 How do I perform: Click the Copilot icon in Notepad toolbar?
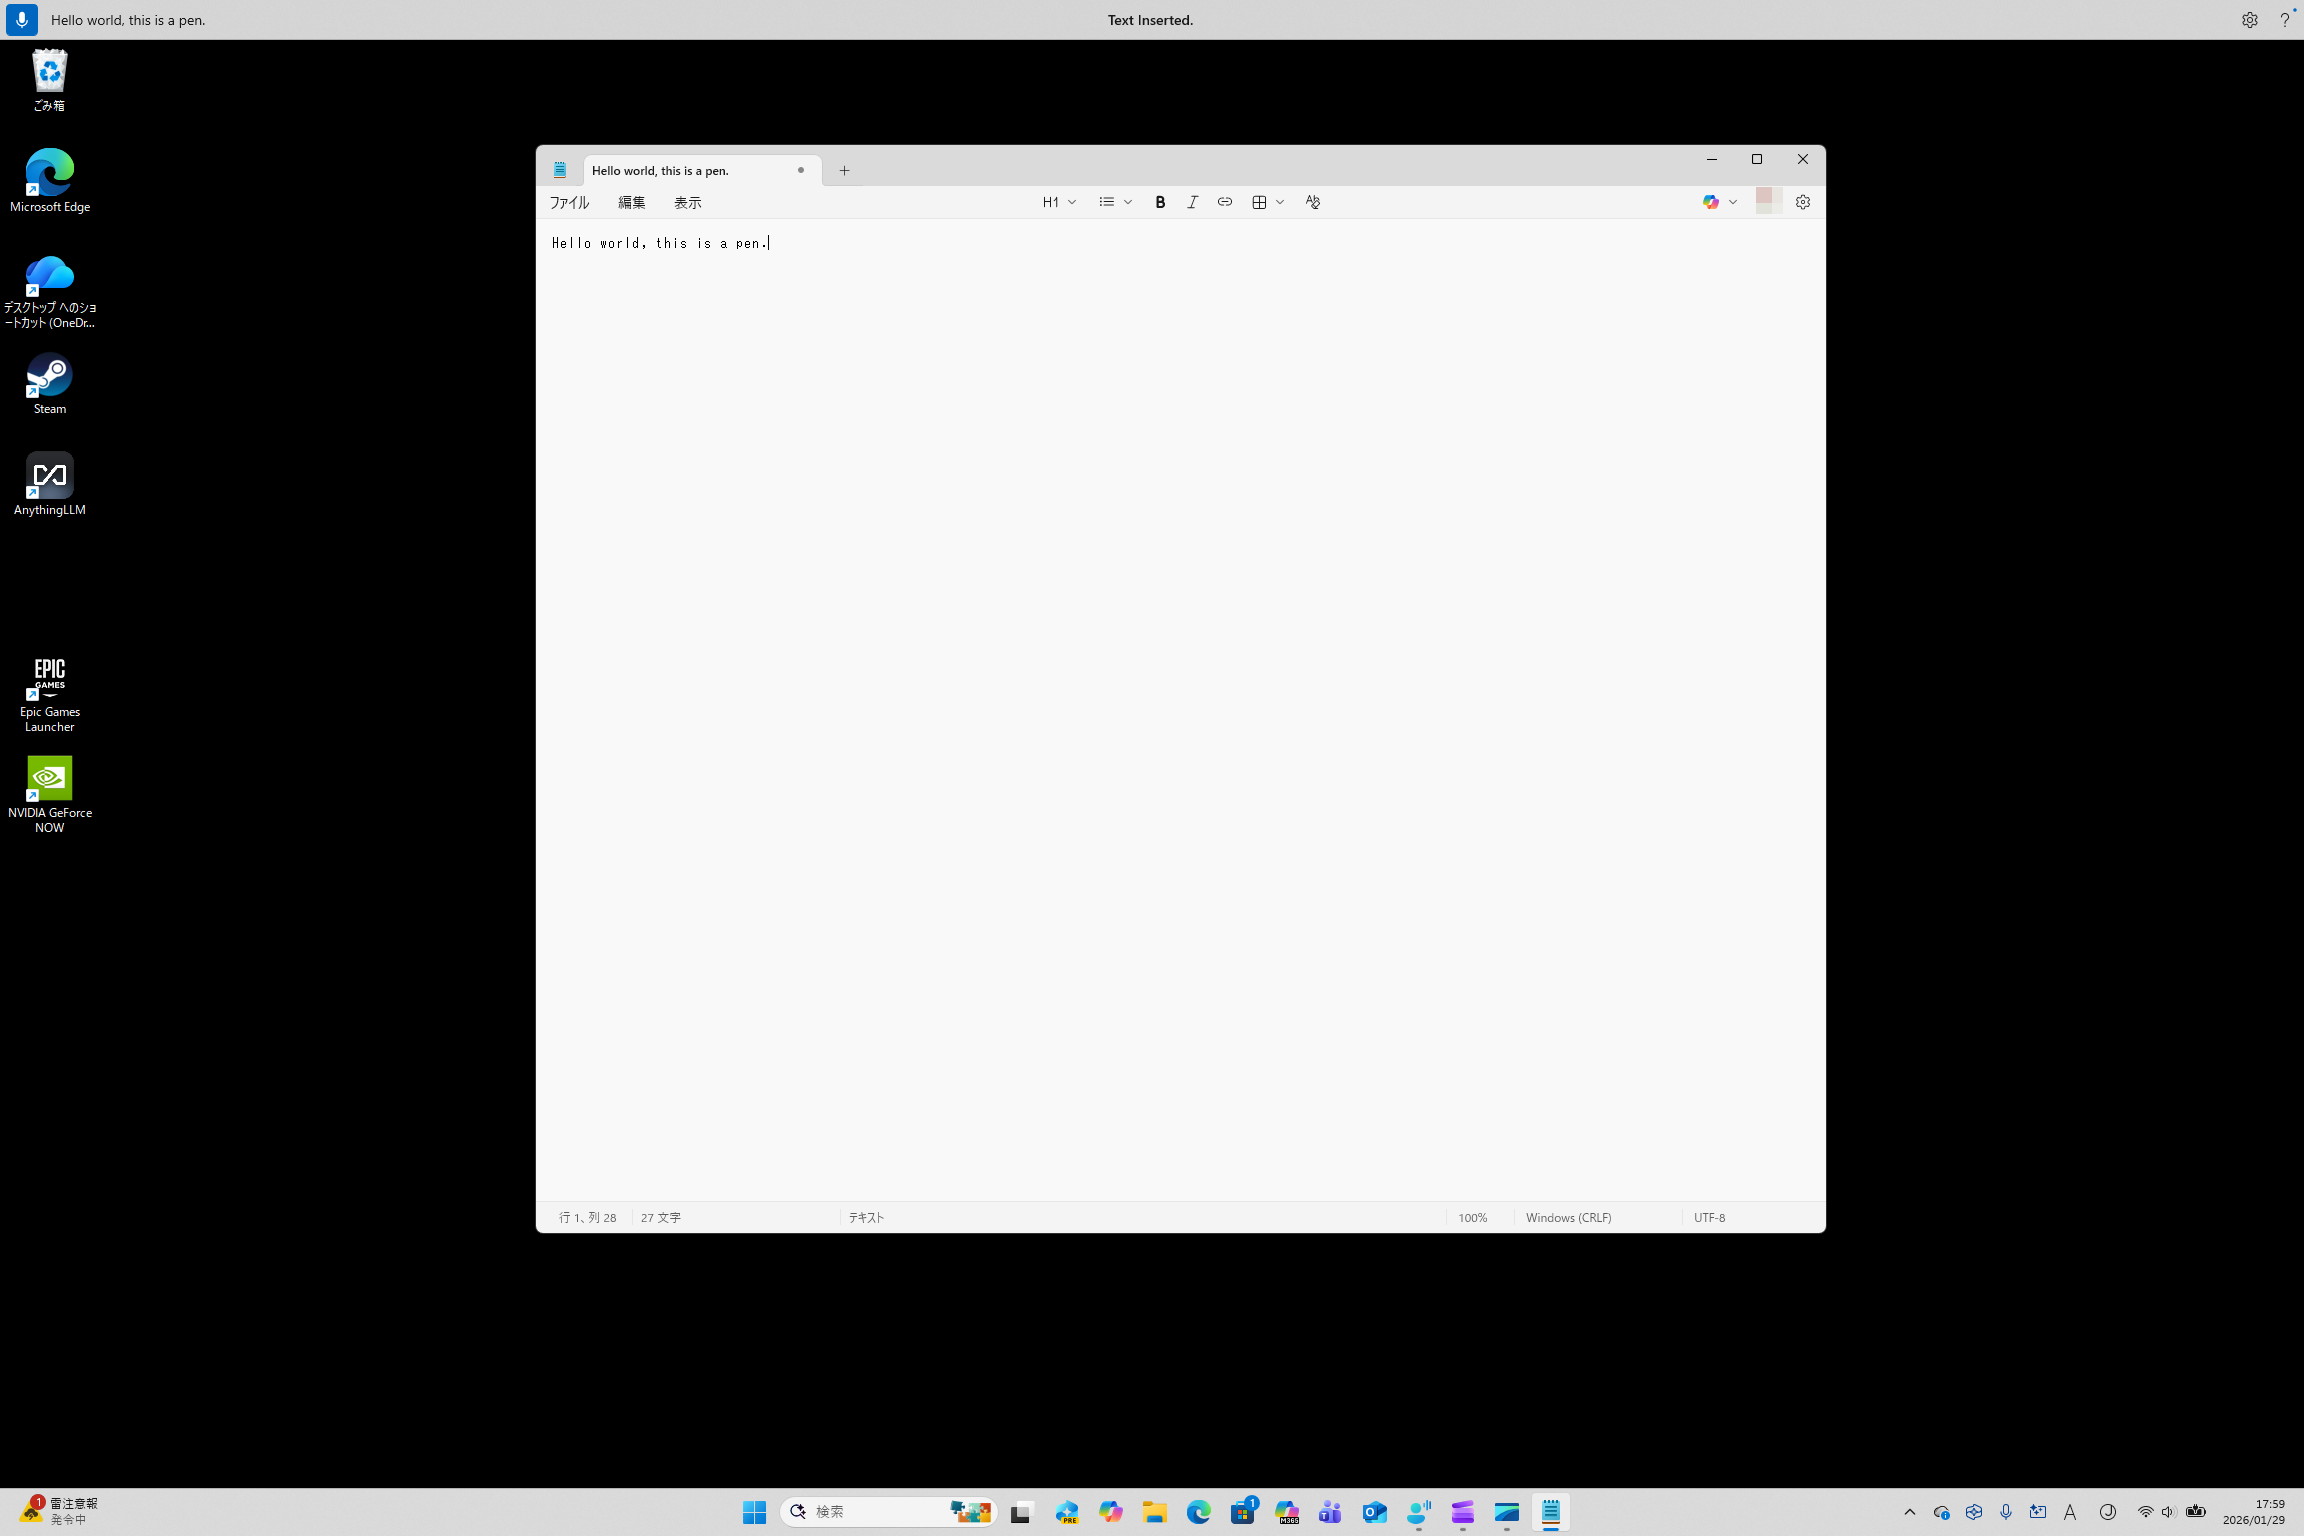click(x=1711, y=202)
